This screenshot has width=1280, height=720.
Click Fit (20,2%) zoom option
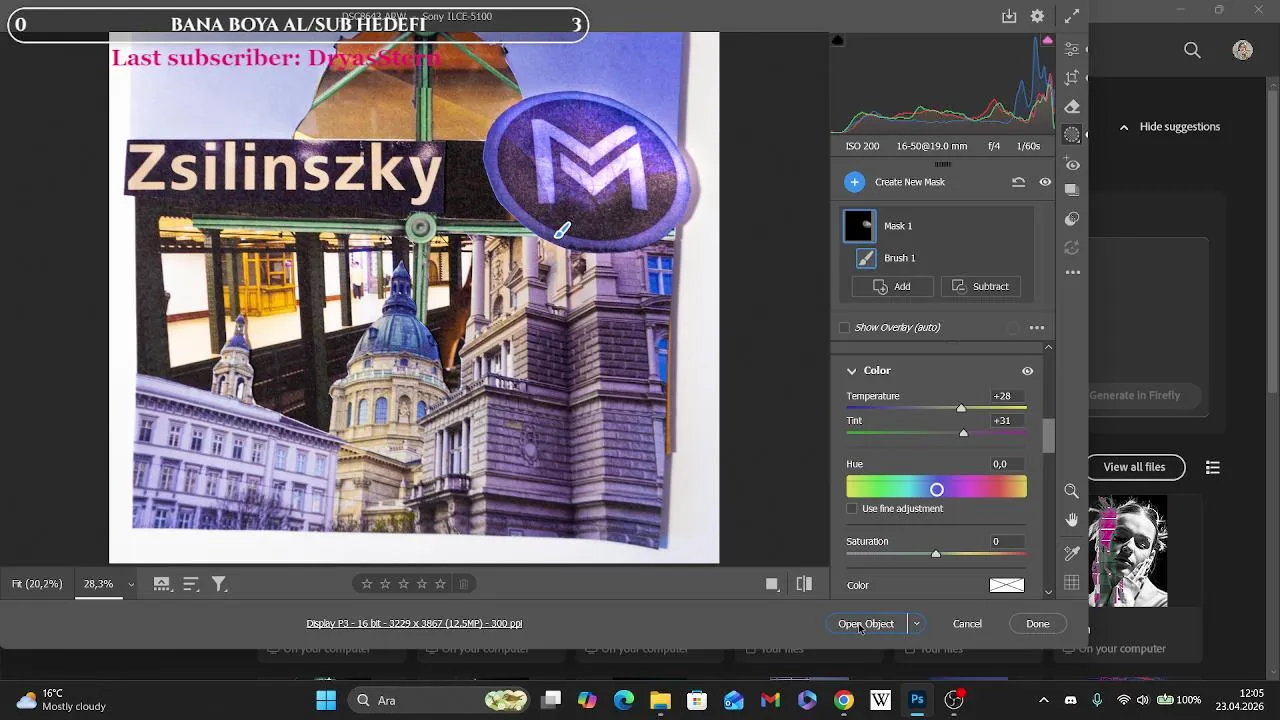(37, 584)
